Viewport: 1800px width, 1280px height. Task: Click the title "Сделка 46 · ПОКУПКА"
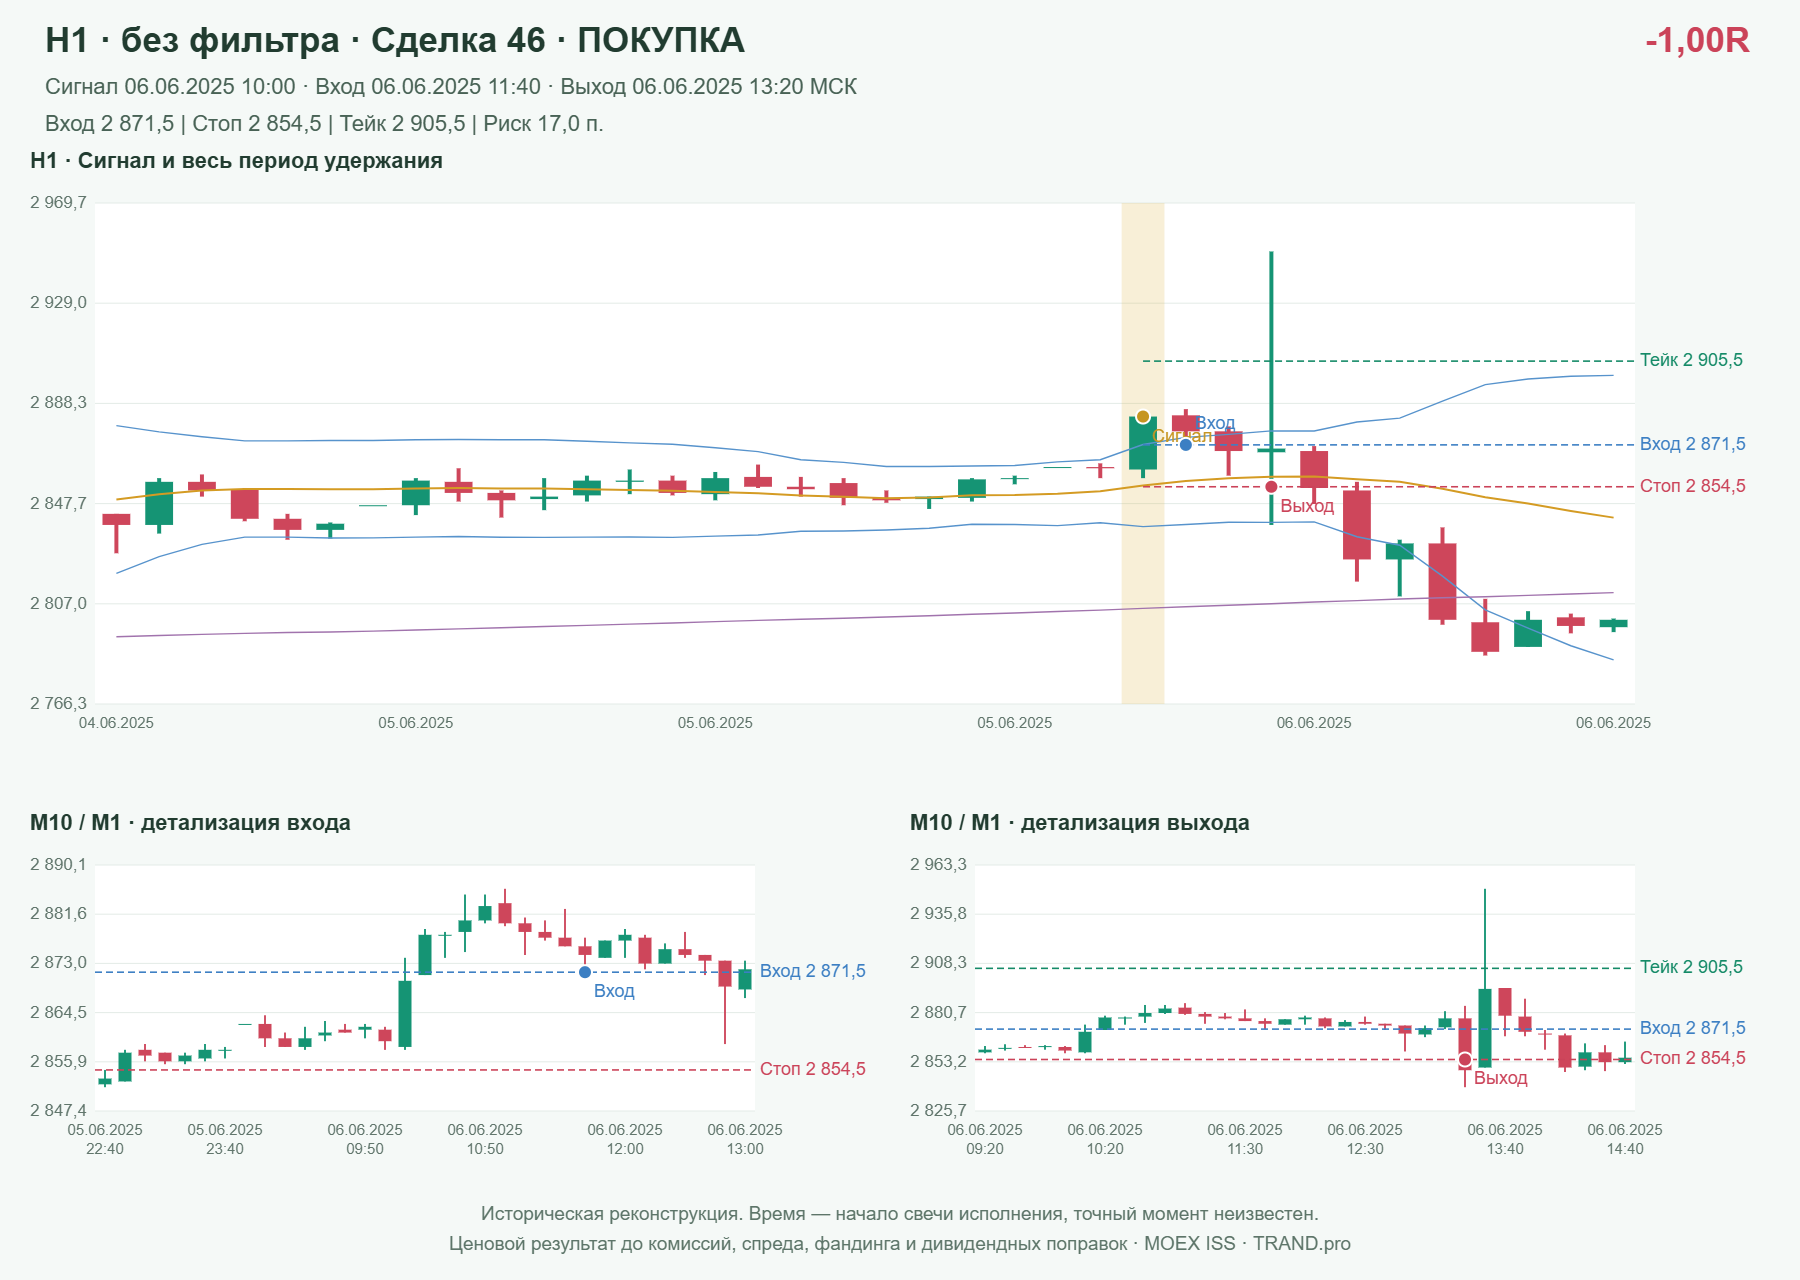[x=557, y=40]
